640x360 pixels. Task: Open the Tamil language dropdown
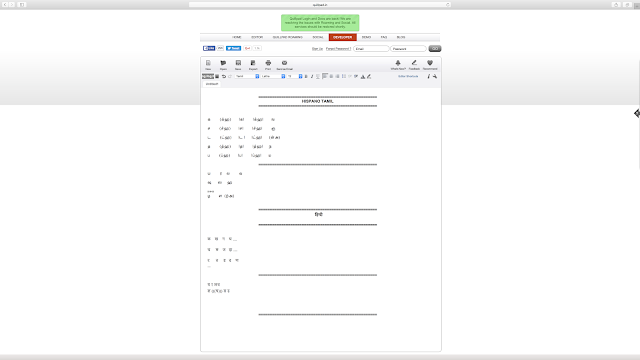tap(247, 76)
